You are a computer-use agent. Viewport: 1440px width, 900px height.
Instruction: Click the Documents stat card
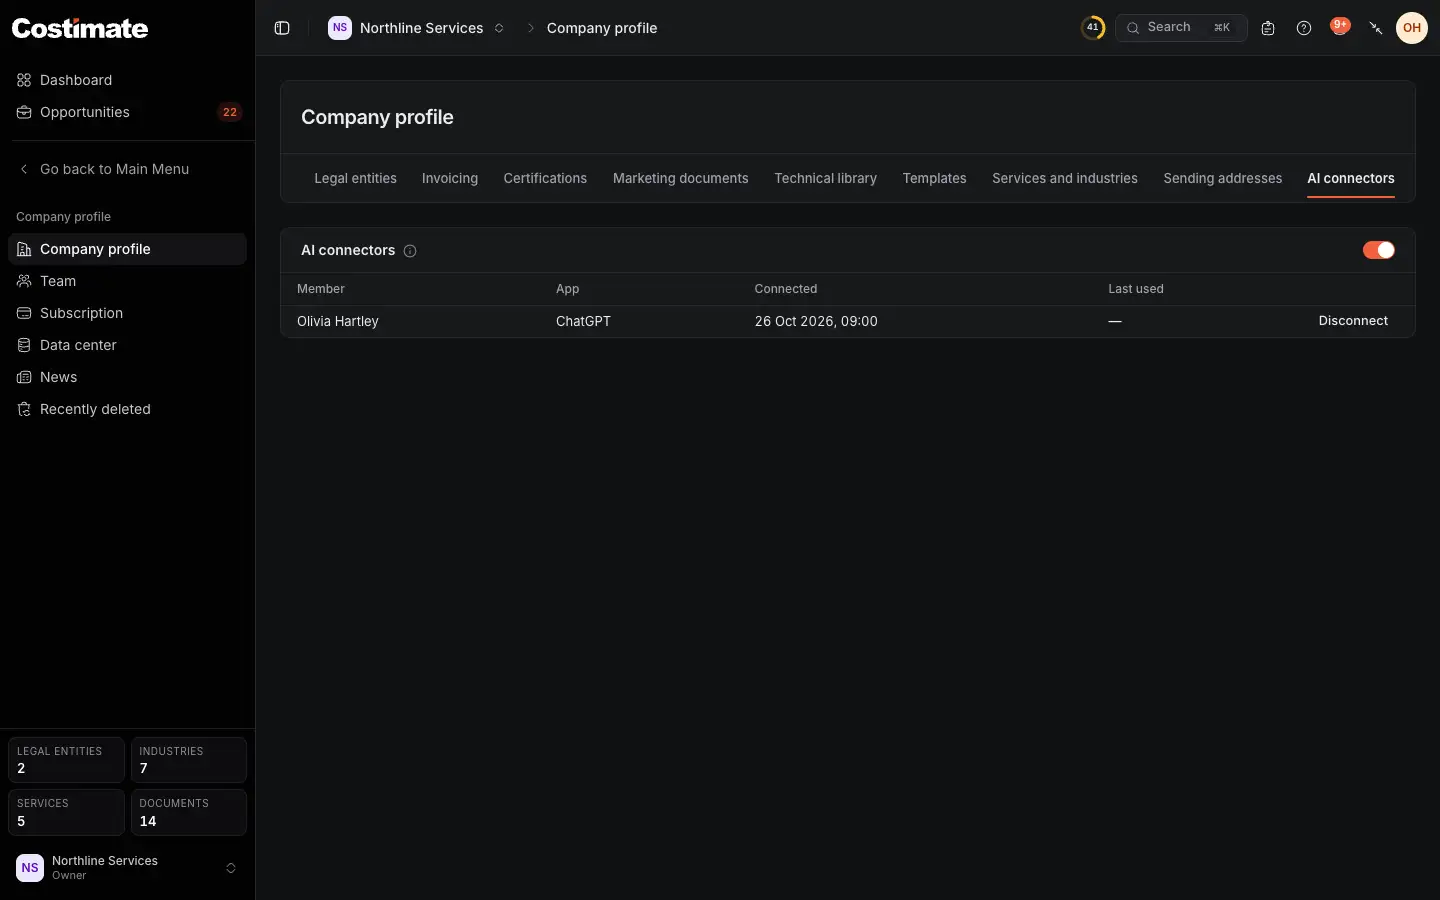[189, 812]
